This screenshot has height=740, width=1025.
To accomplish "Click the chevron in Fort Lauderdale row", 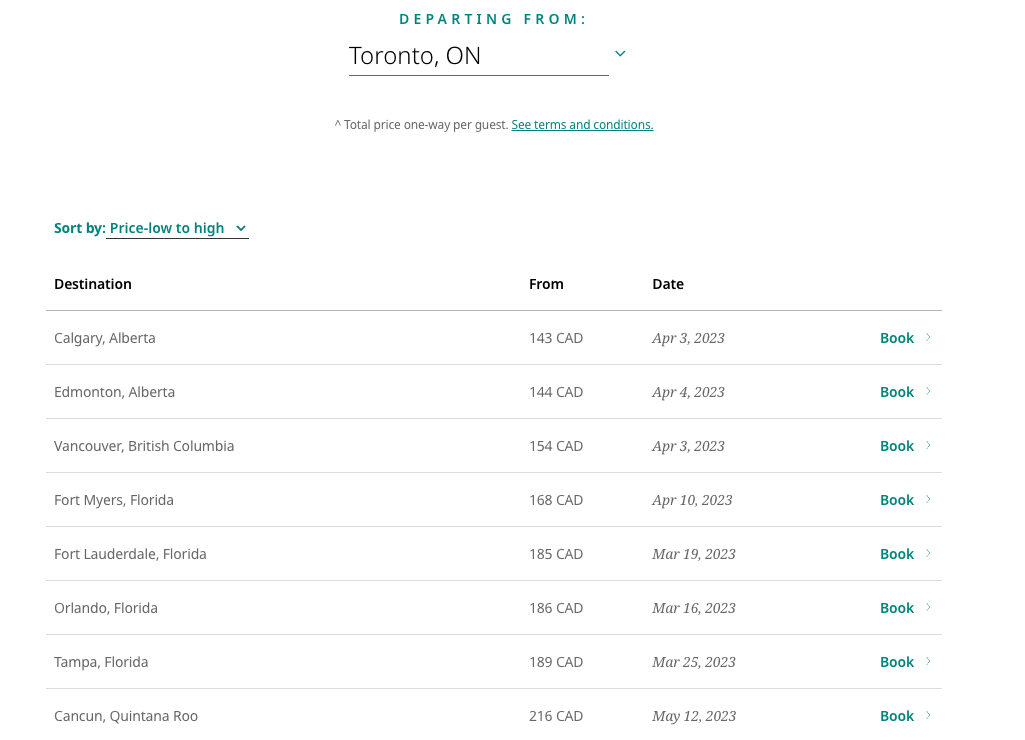I will point(928,554).
